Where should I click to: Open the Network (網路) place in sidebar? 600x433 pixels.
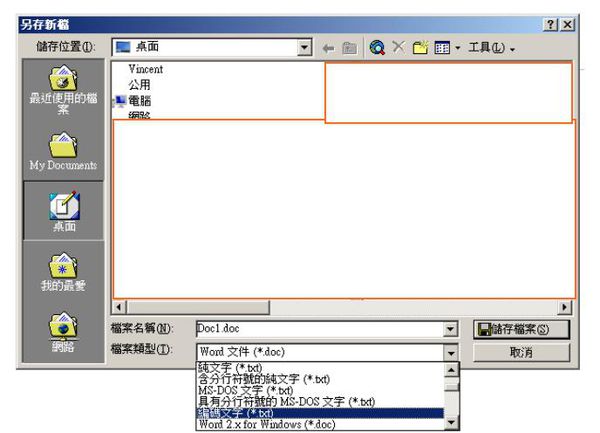64,332
